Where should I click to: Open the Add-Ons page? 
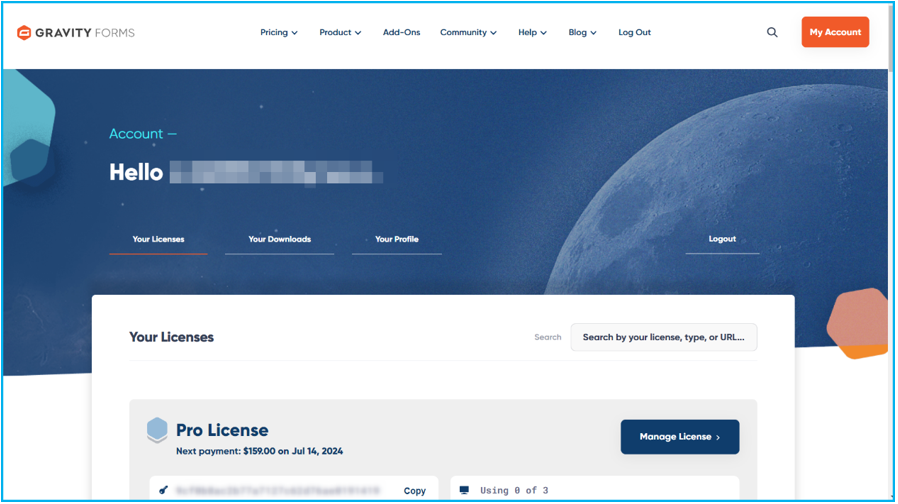401,32
